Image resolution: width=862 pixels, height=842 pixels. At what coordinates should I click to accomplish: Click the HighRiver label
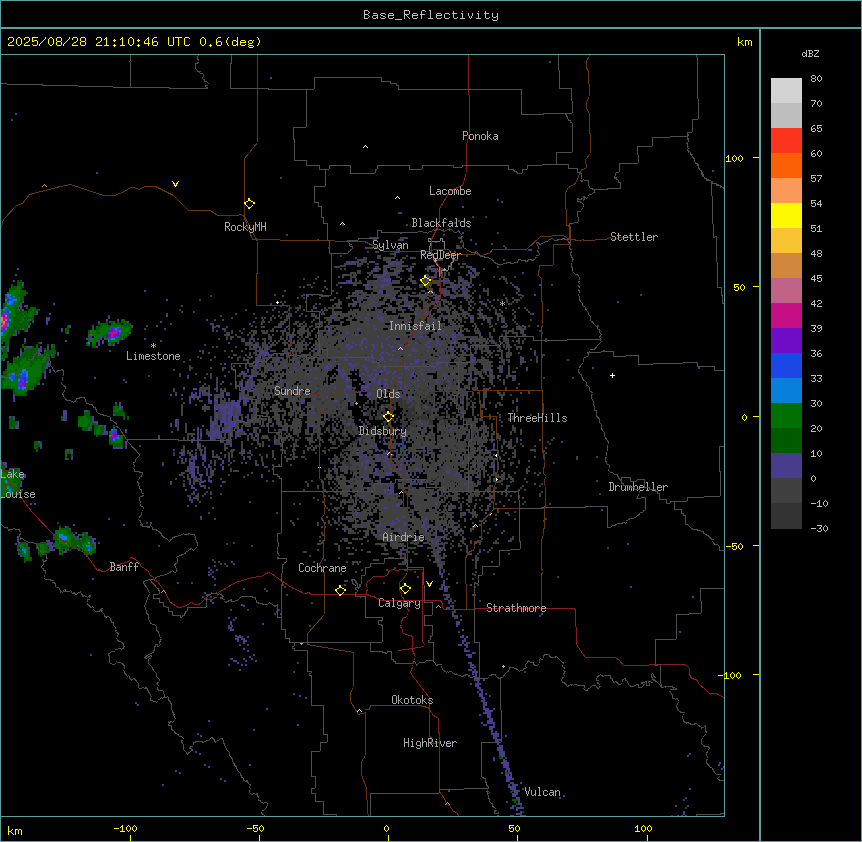pyautogui.click(x=430, y=743)
